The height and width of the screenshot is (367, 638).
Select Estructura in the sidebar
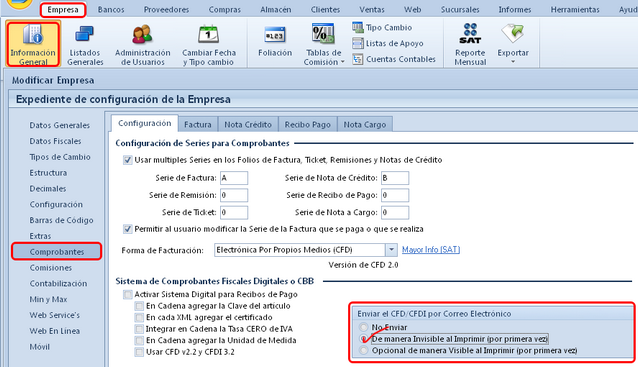coord(48,173)
